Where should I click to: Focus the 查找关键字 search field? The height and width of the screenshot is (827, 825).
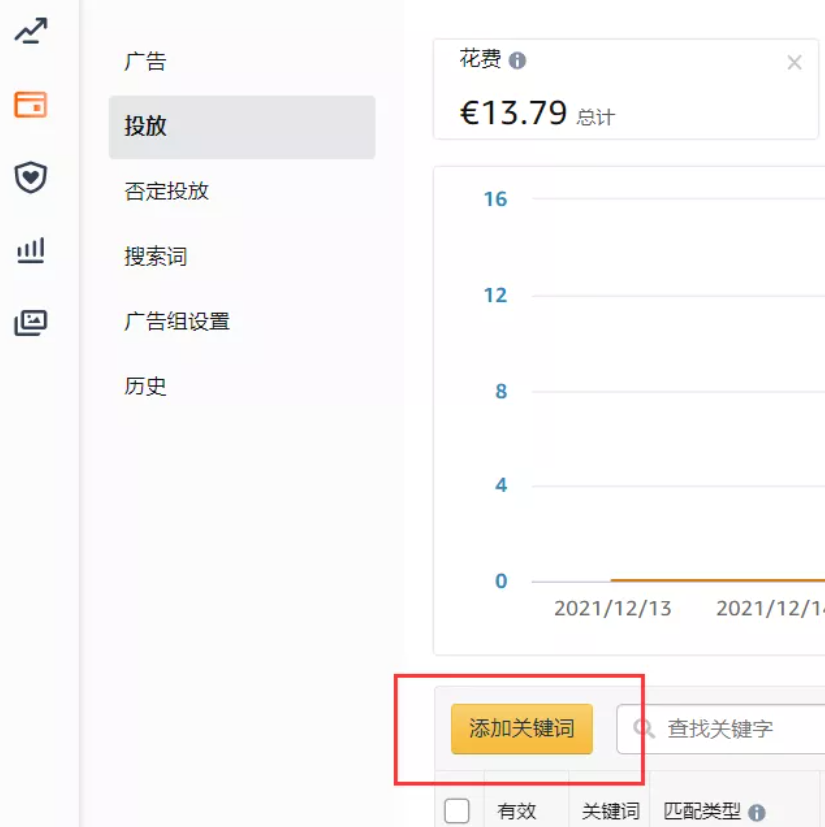721,729
